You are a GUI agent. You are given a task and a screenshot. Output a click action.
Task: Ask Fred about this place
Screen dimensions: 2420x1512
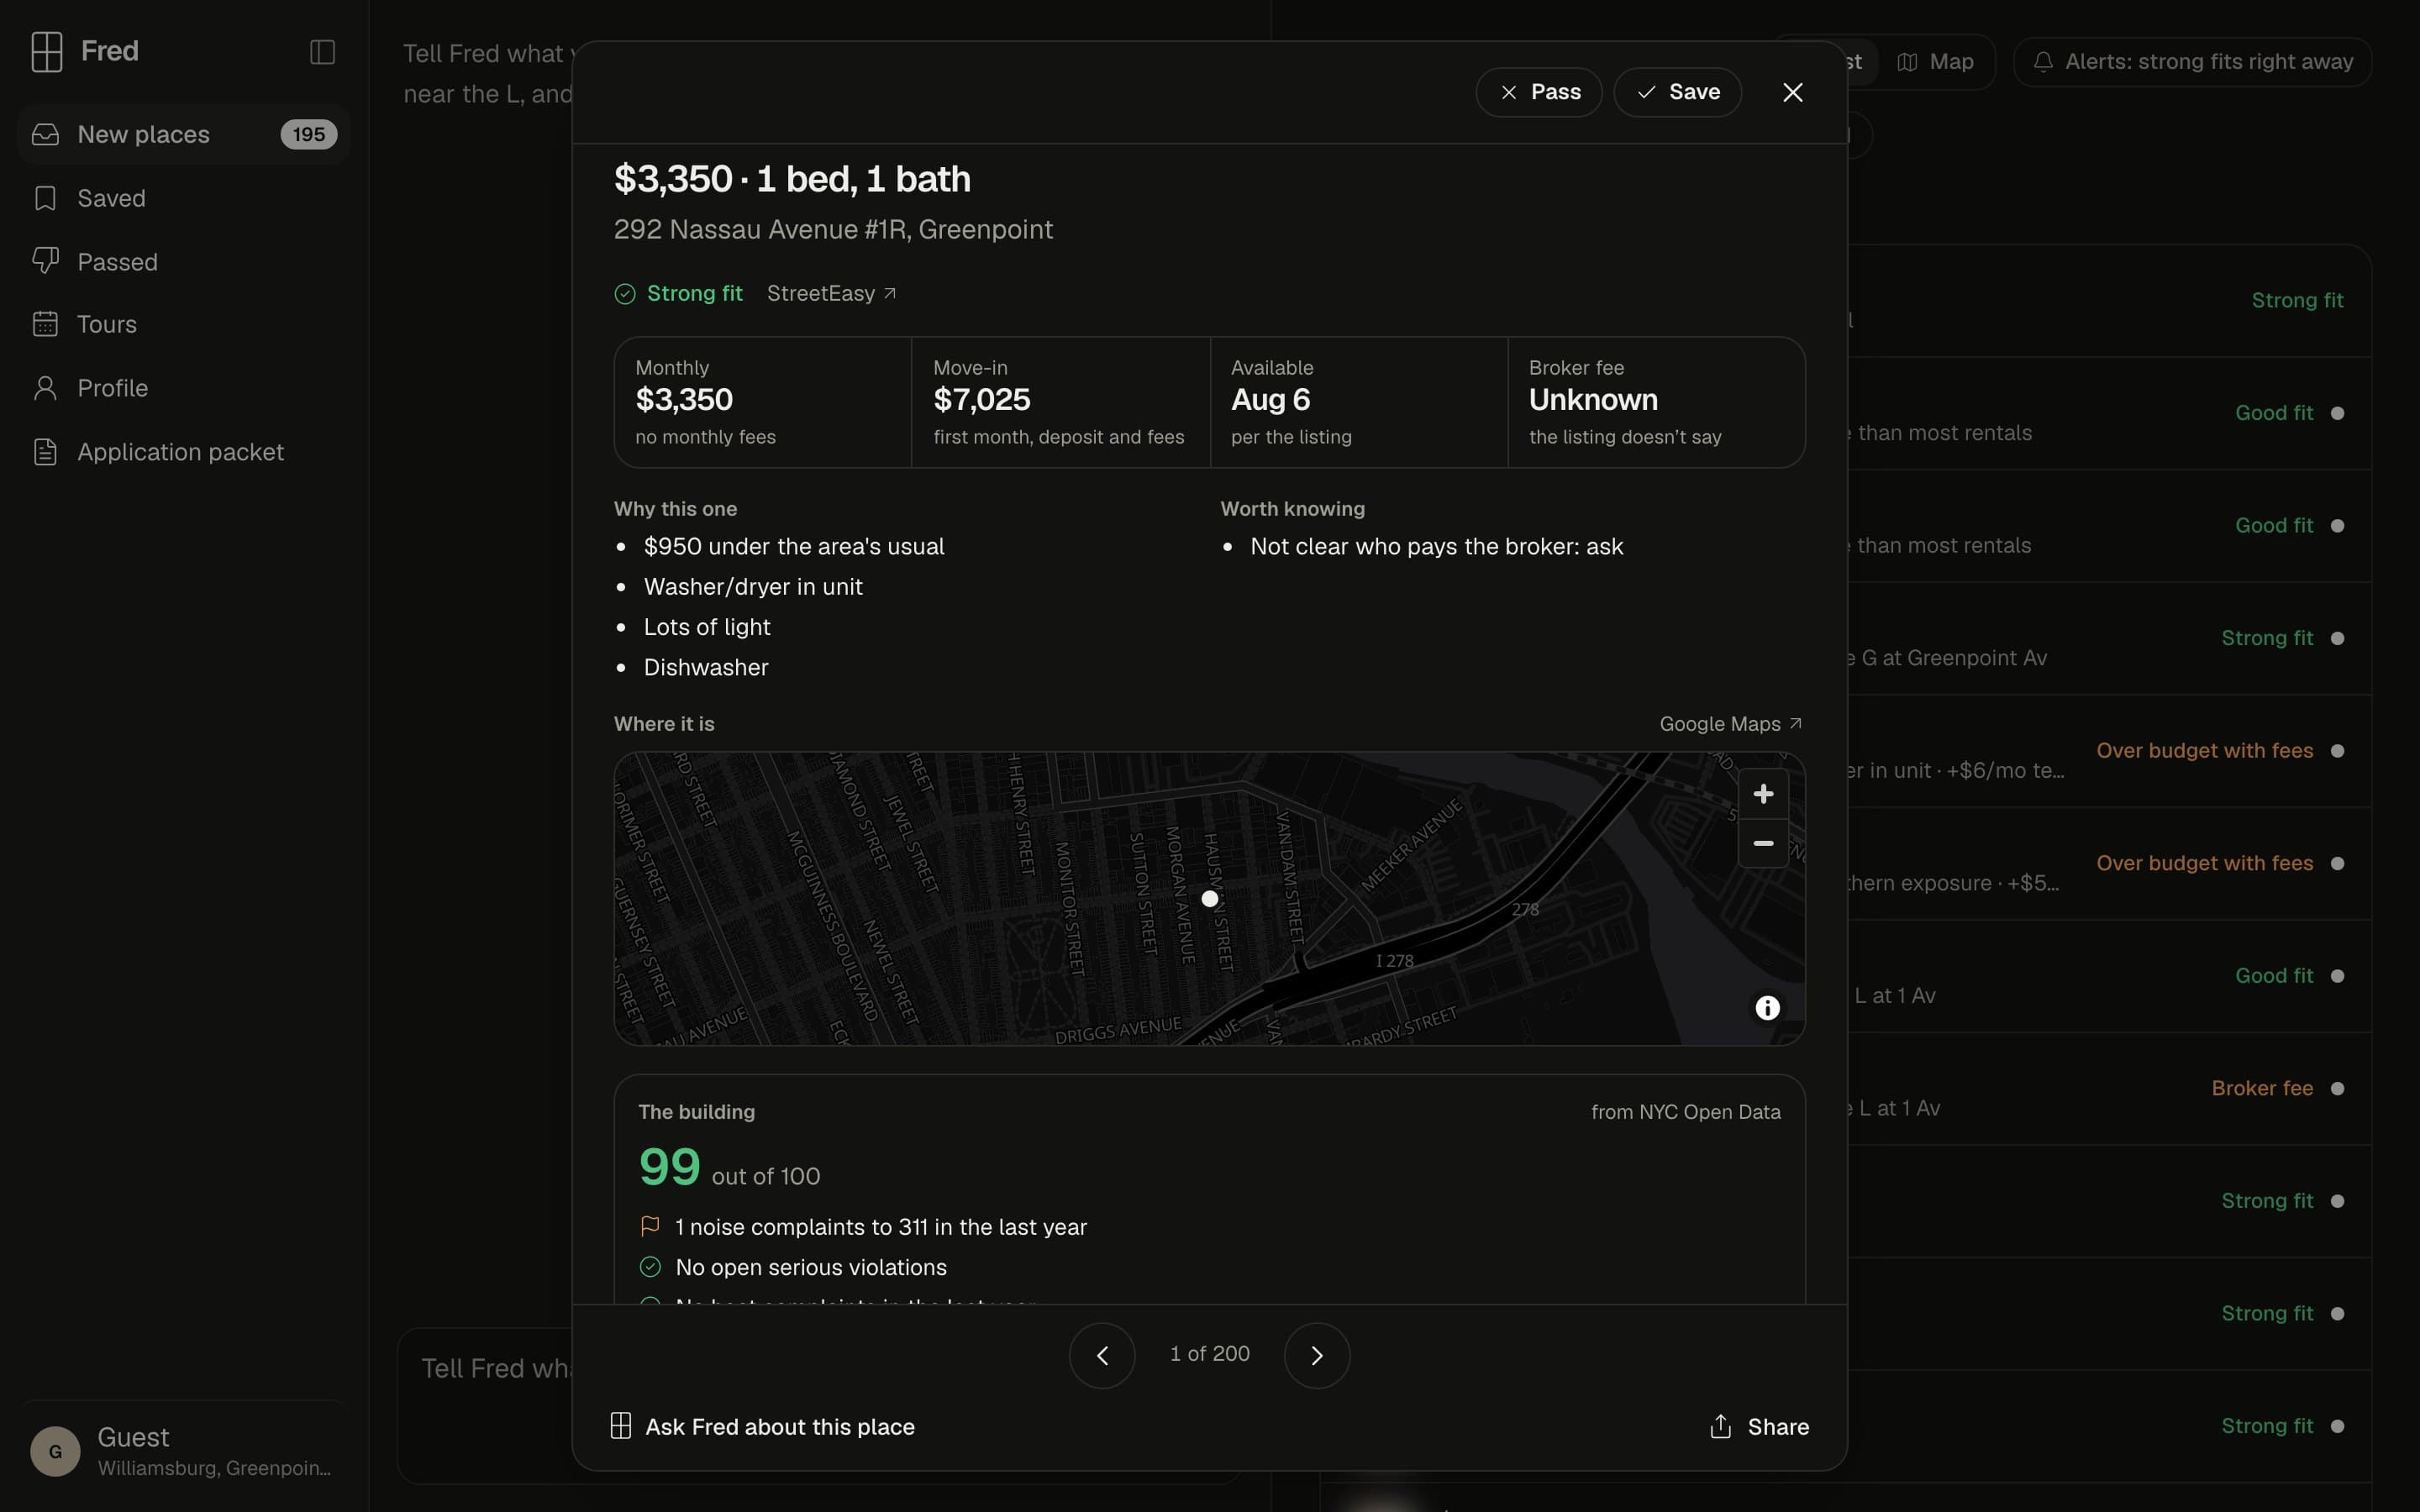coord(762,1426)
